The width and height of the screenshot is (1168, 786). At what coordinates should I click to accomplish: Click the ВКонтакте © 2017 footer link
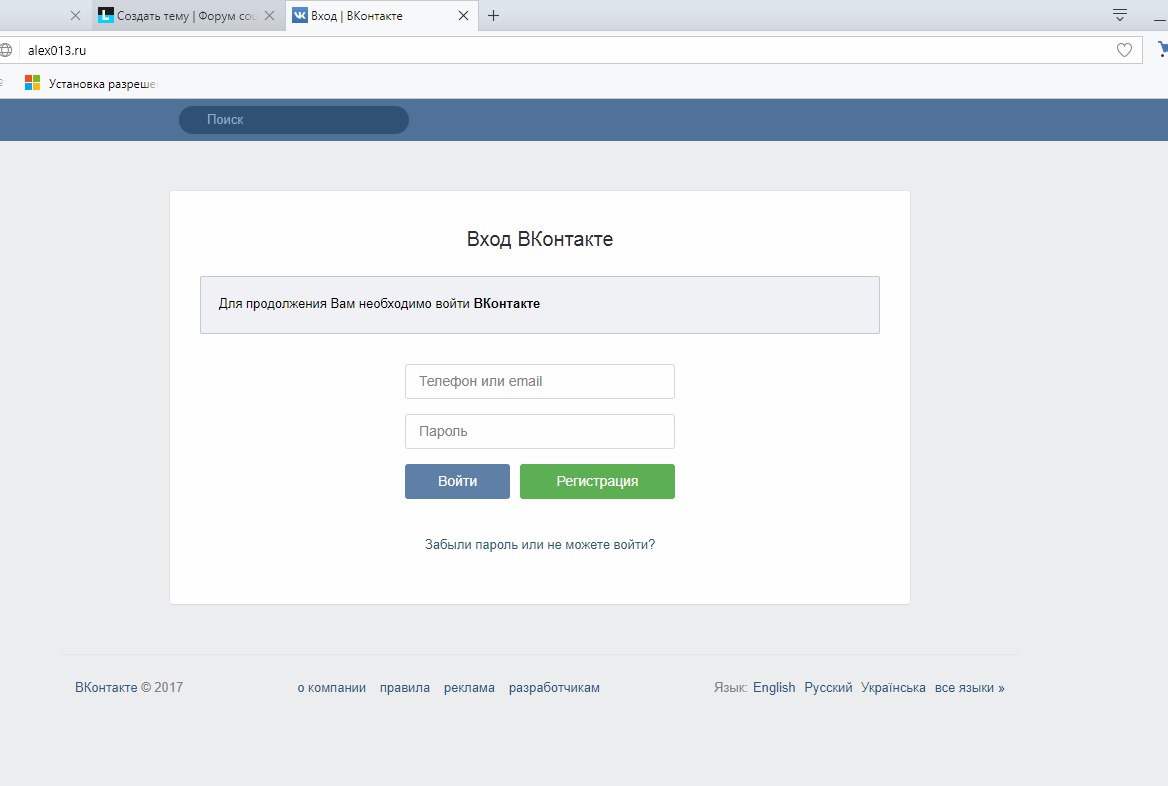pyautogui.click(x=129, y=688)
